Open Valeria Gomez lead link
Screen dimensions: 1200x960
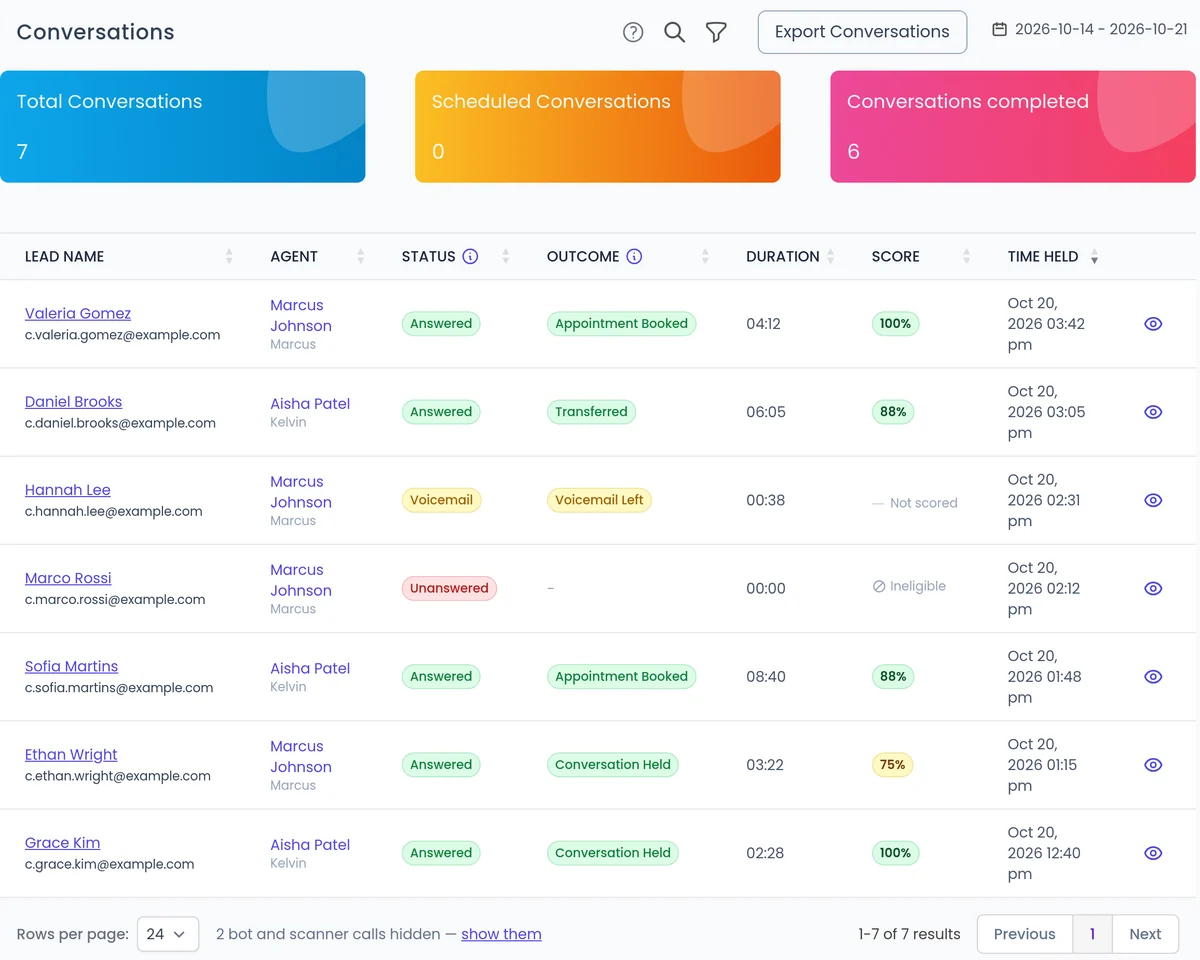[78, 313]
